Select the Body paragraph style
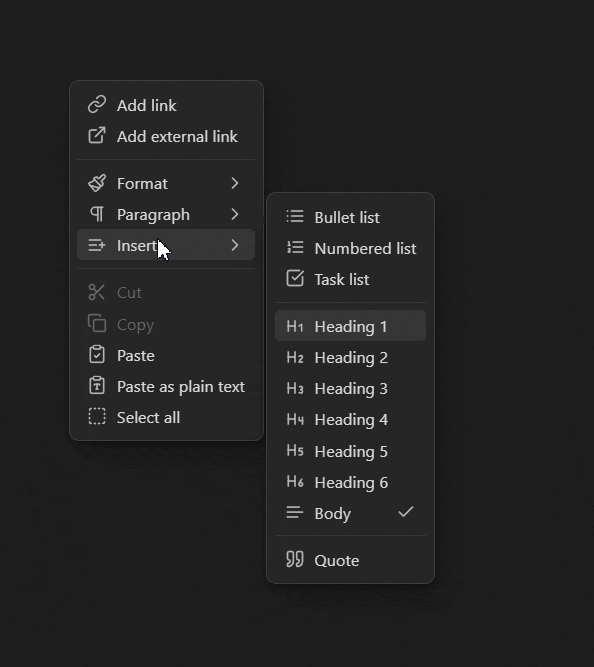 (350, 513)
